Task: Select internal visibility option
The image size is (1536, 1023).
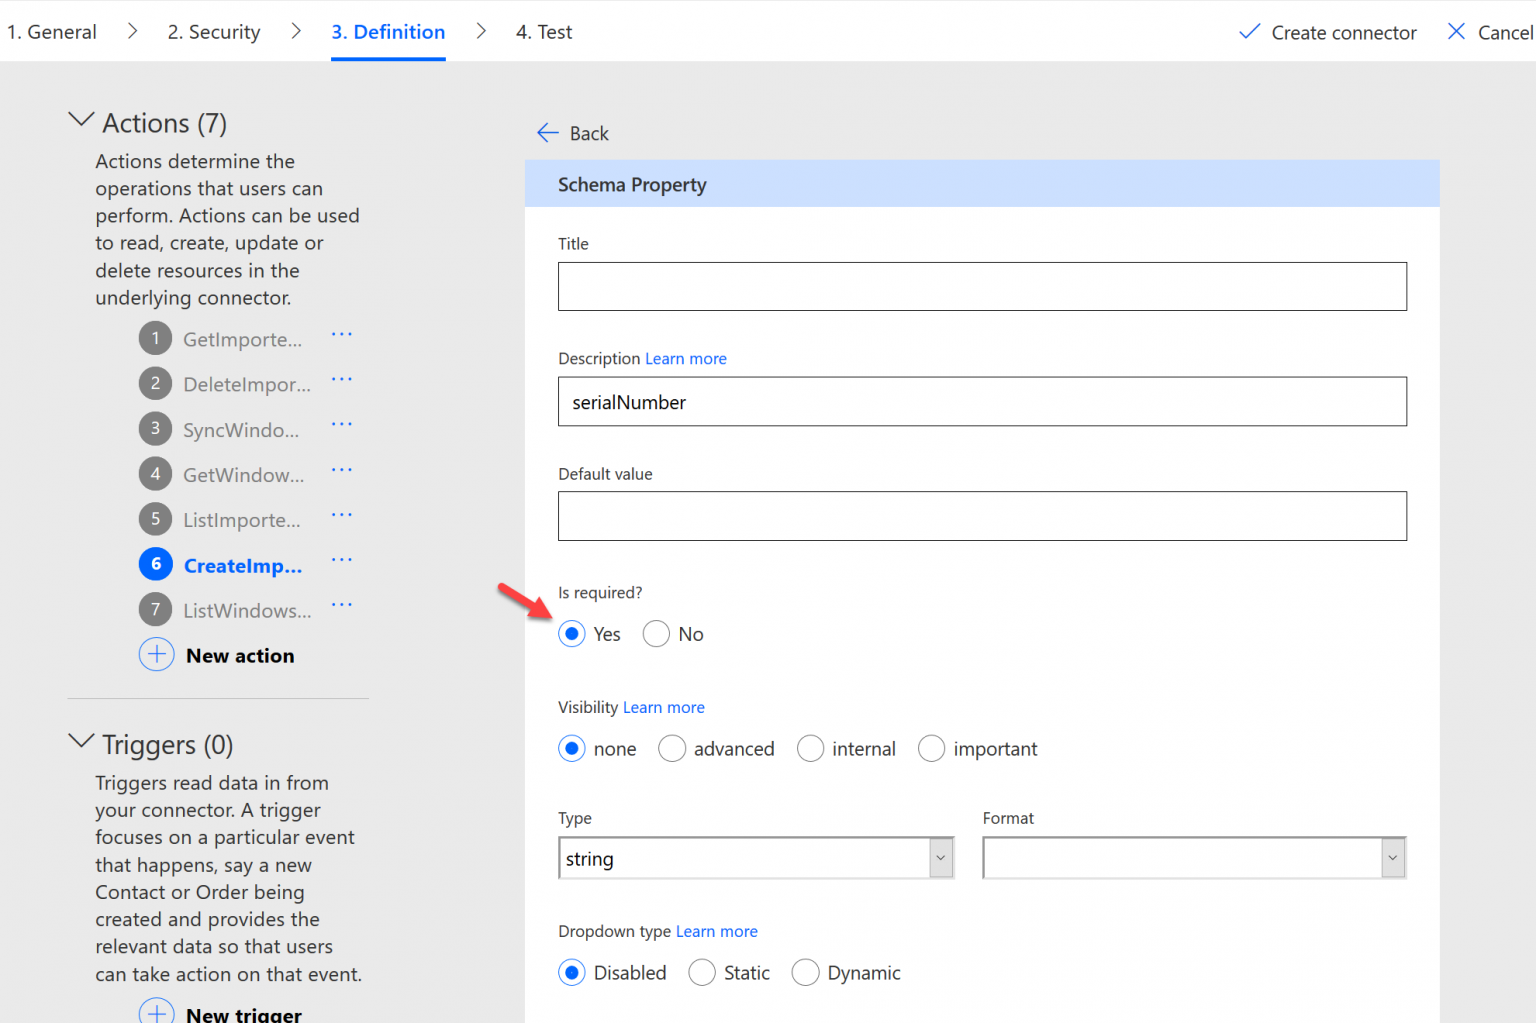Action: click(810, 748)
